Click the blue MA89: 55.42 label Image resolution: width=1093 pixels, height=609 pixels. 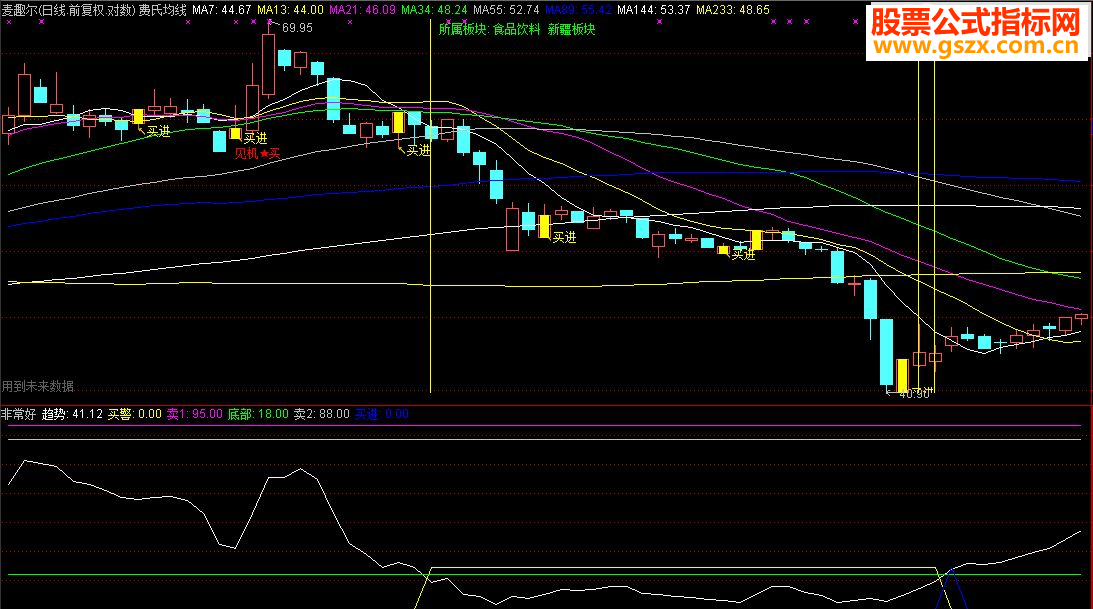[579, 10]
